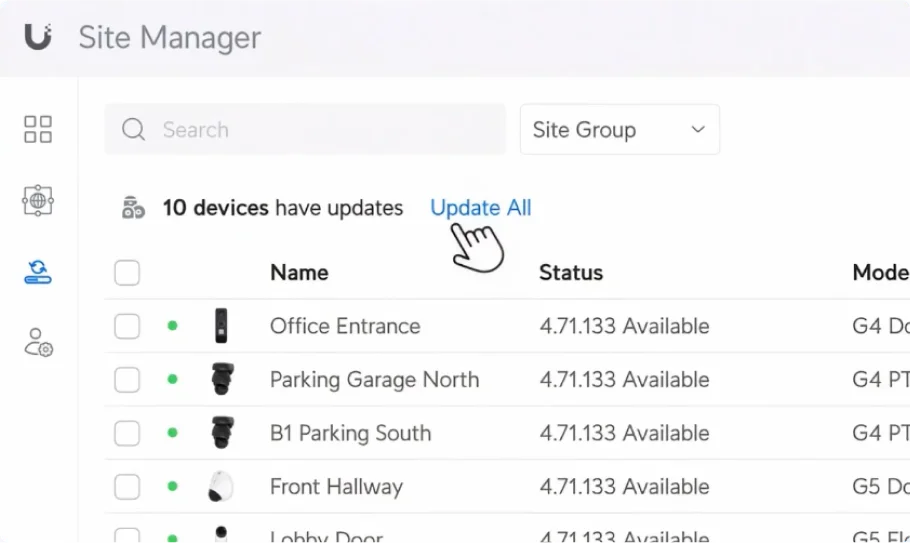
Task: Click the Office Entrance green status dot
Action: (x=172, y=326)
